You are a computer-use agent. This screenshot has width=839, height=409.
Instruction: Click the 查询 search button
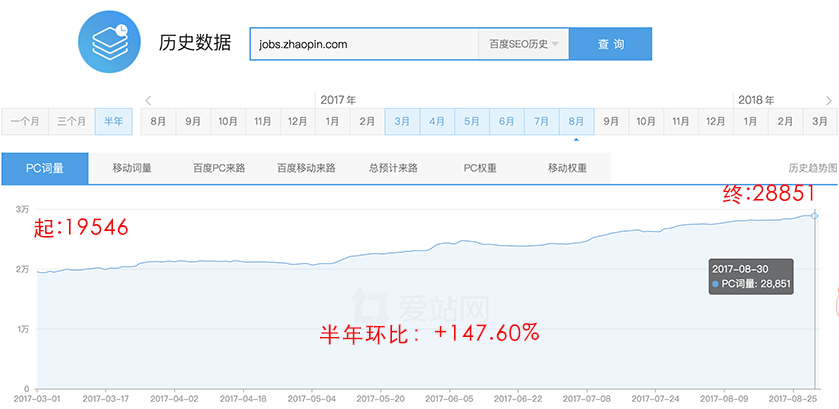click(611, 44)
